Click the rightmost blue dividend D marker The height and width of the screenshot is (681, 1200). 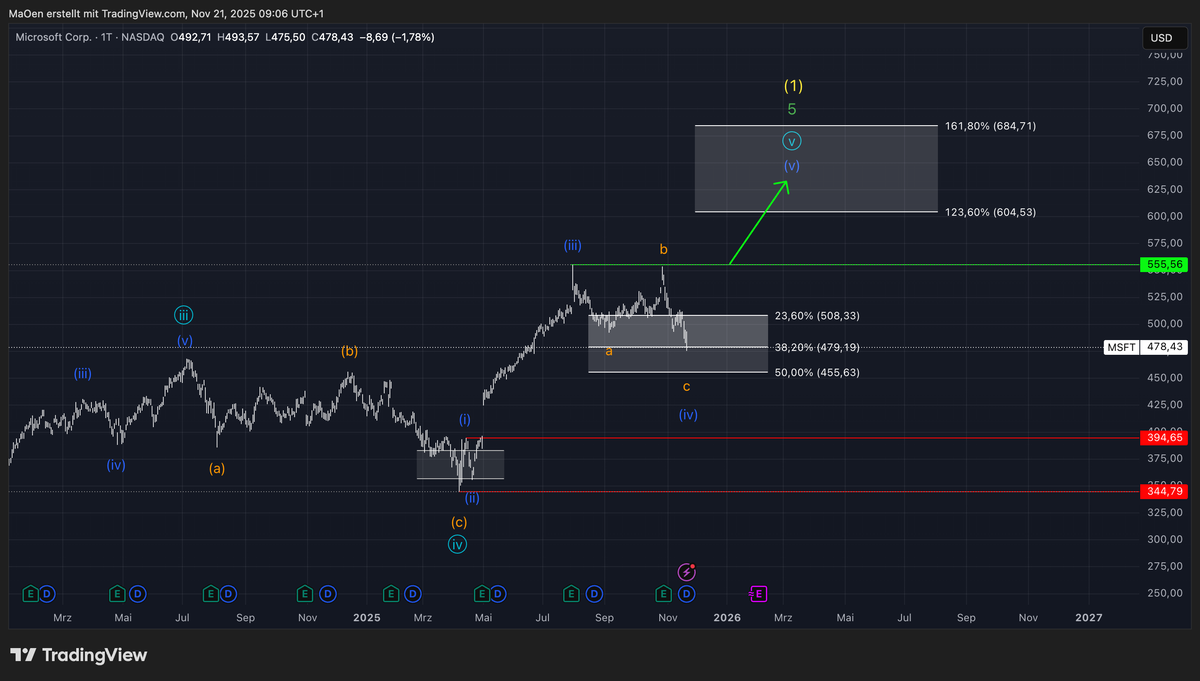(x=687, y=593)
